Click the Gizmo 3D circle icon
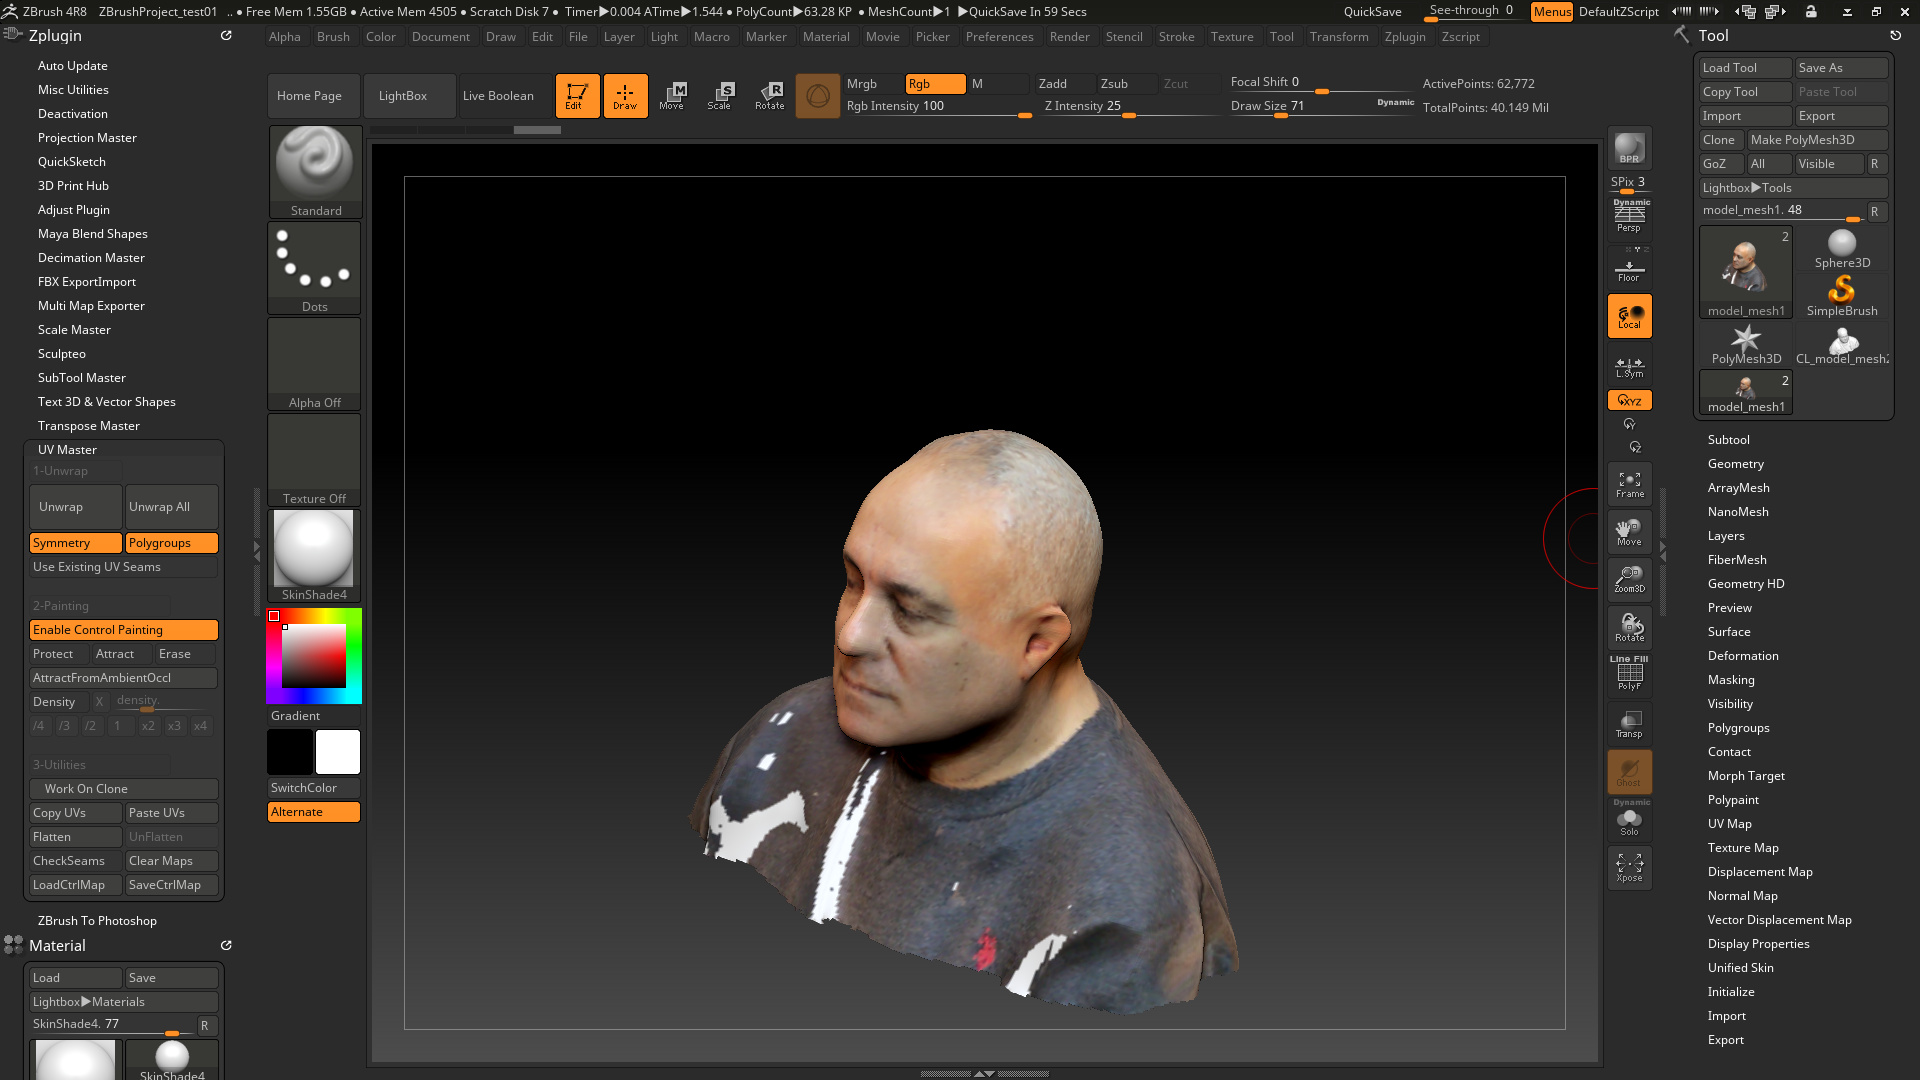This screenshot has height=1080, width=1920. pyautogui.click(x=817, y=96)
